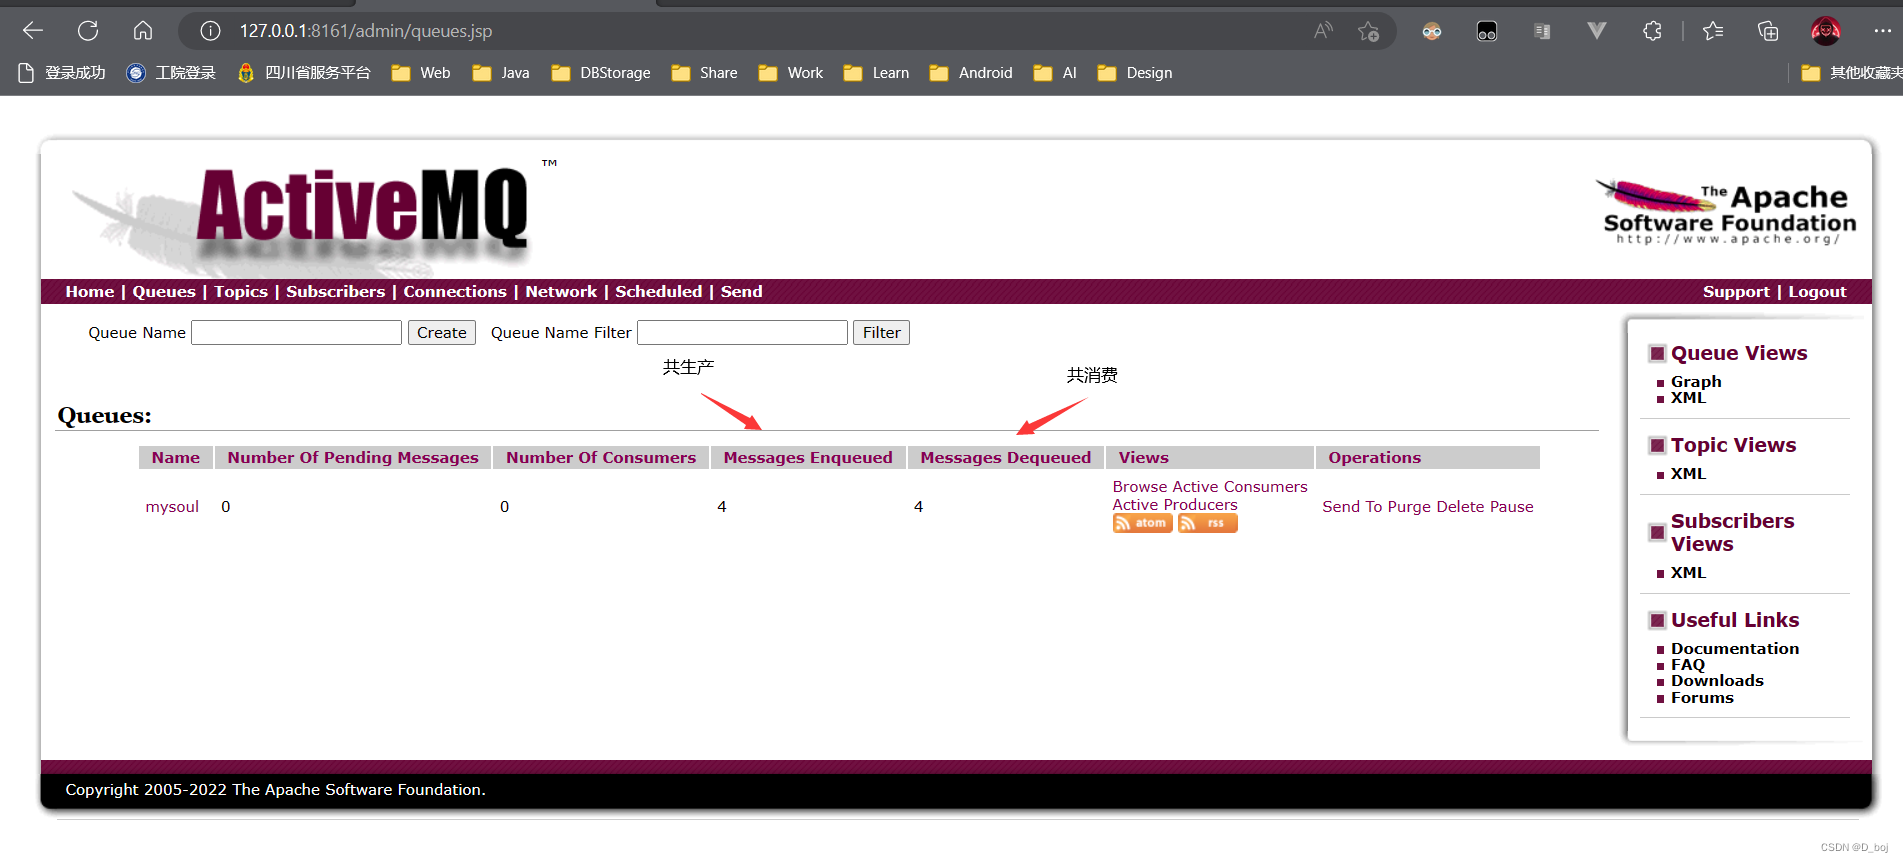Open the Java bookmarks folder
The image size is (1903, 862).
click(501, 73)
